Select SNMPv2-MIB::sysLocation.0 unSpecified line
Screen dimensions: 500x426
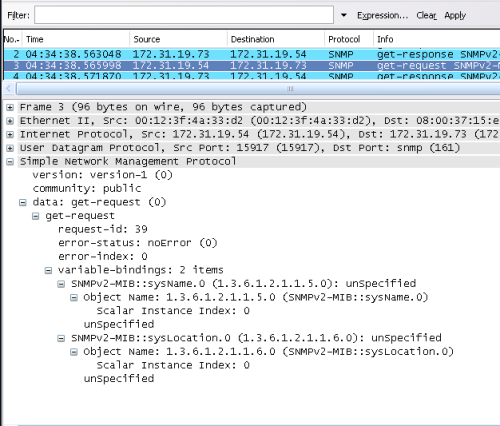pos(256,338)
